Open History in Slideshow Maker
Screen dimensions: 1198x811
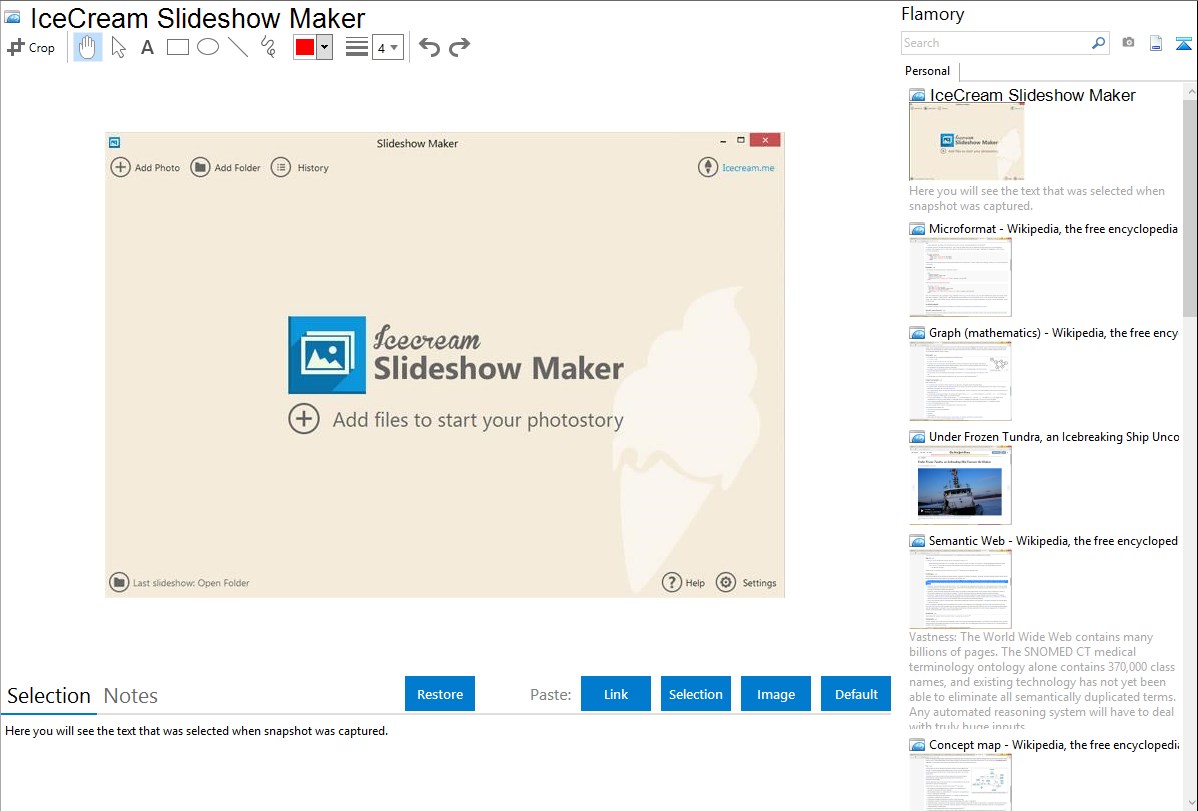300,167
